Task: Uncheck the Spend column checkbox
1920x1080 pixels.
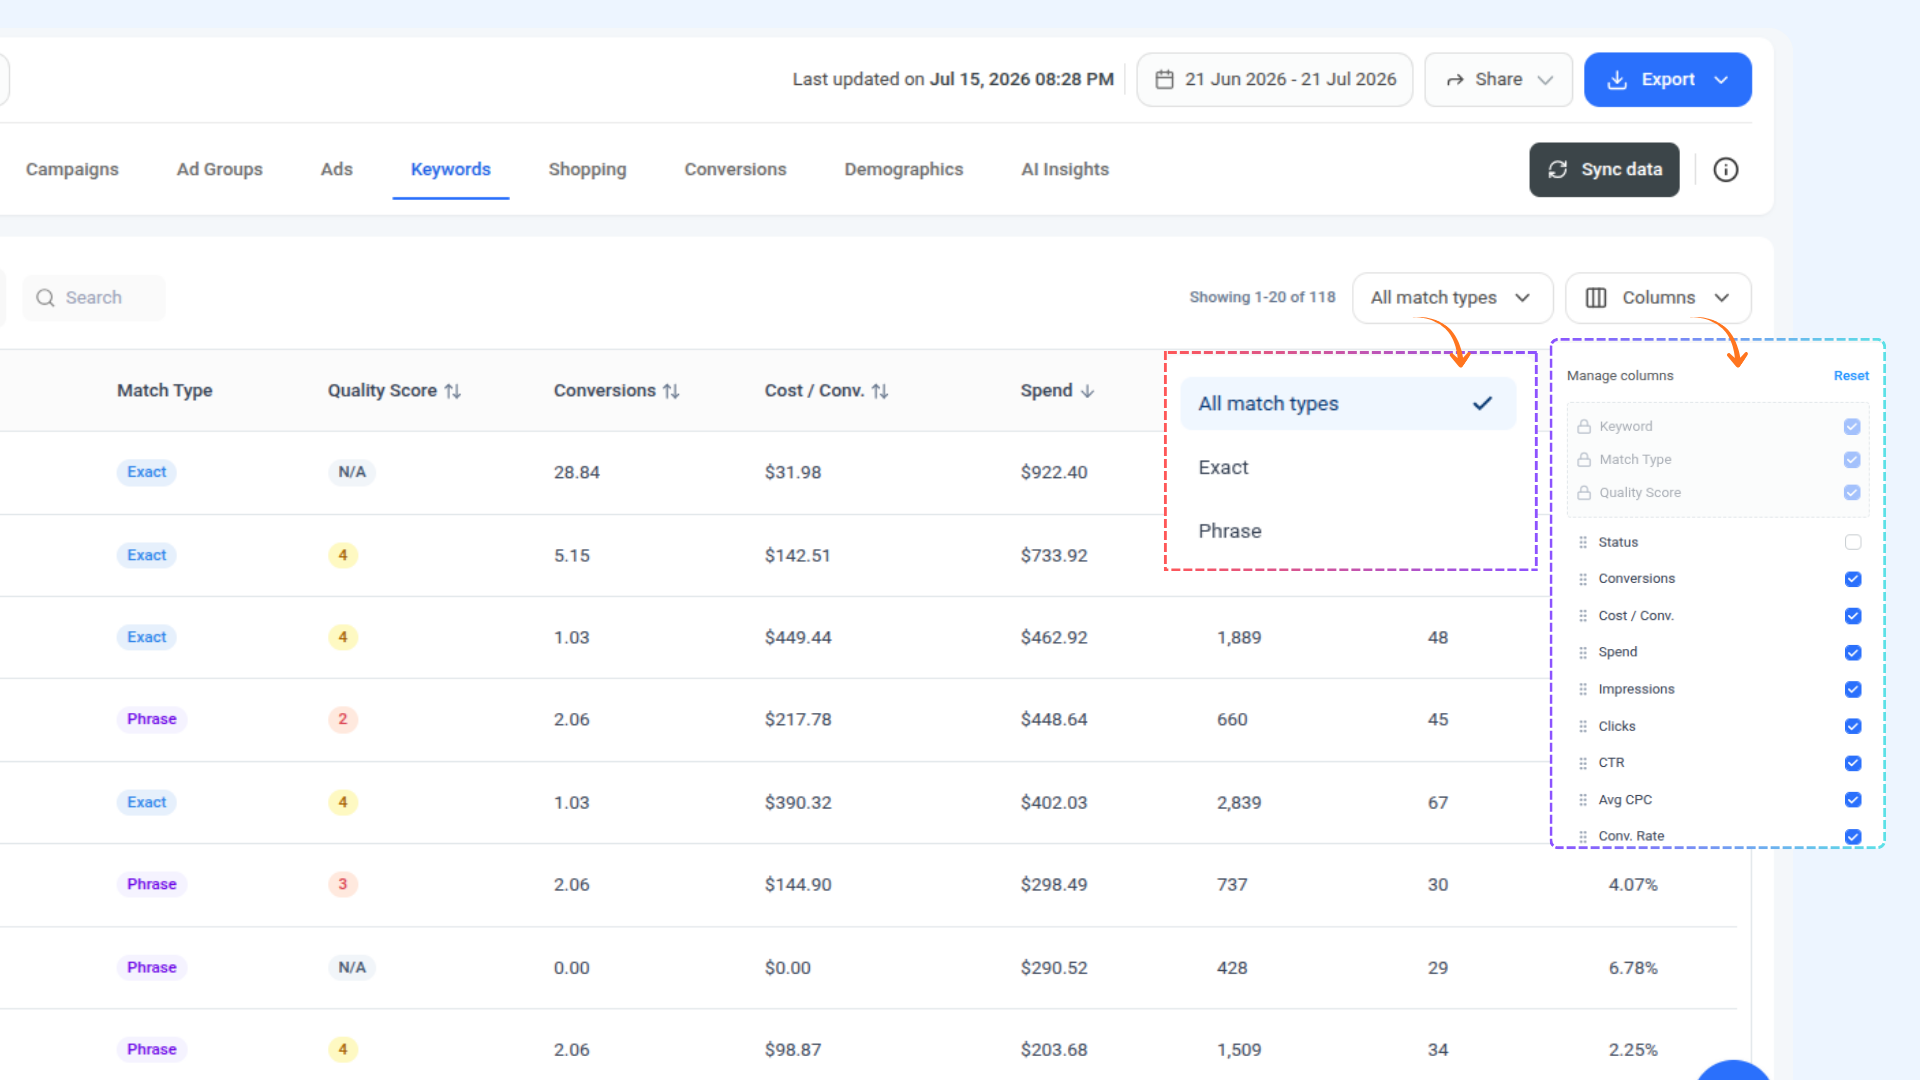Action: pos(1853,653)
